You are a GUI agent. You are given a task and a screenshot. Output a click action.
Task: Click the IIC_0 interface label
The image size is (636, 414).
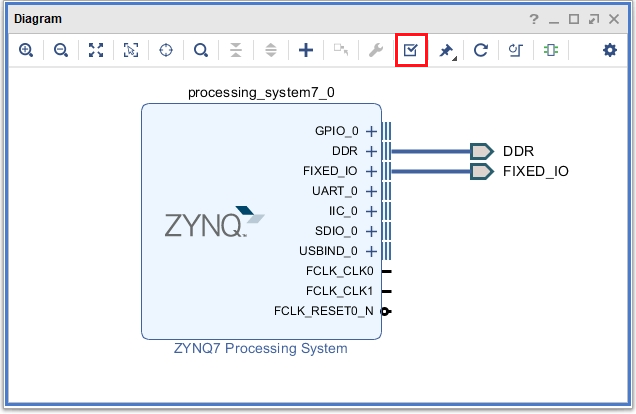coord(343,211)
